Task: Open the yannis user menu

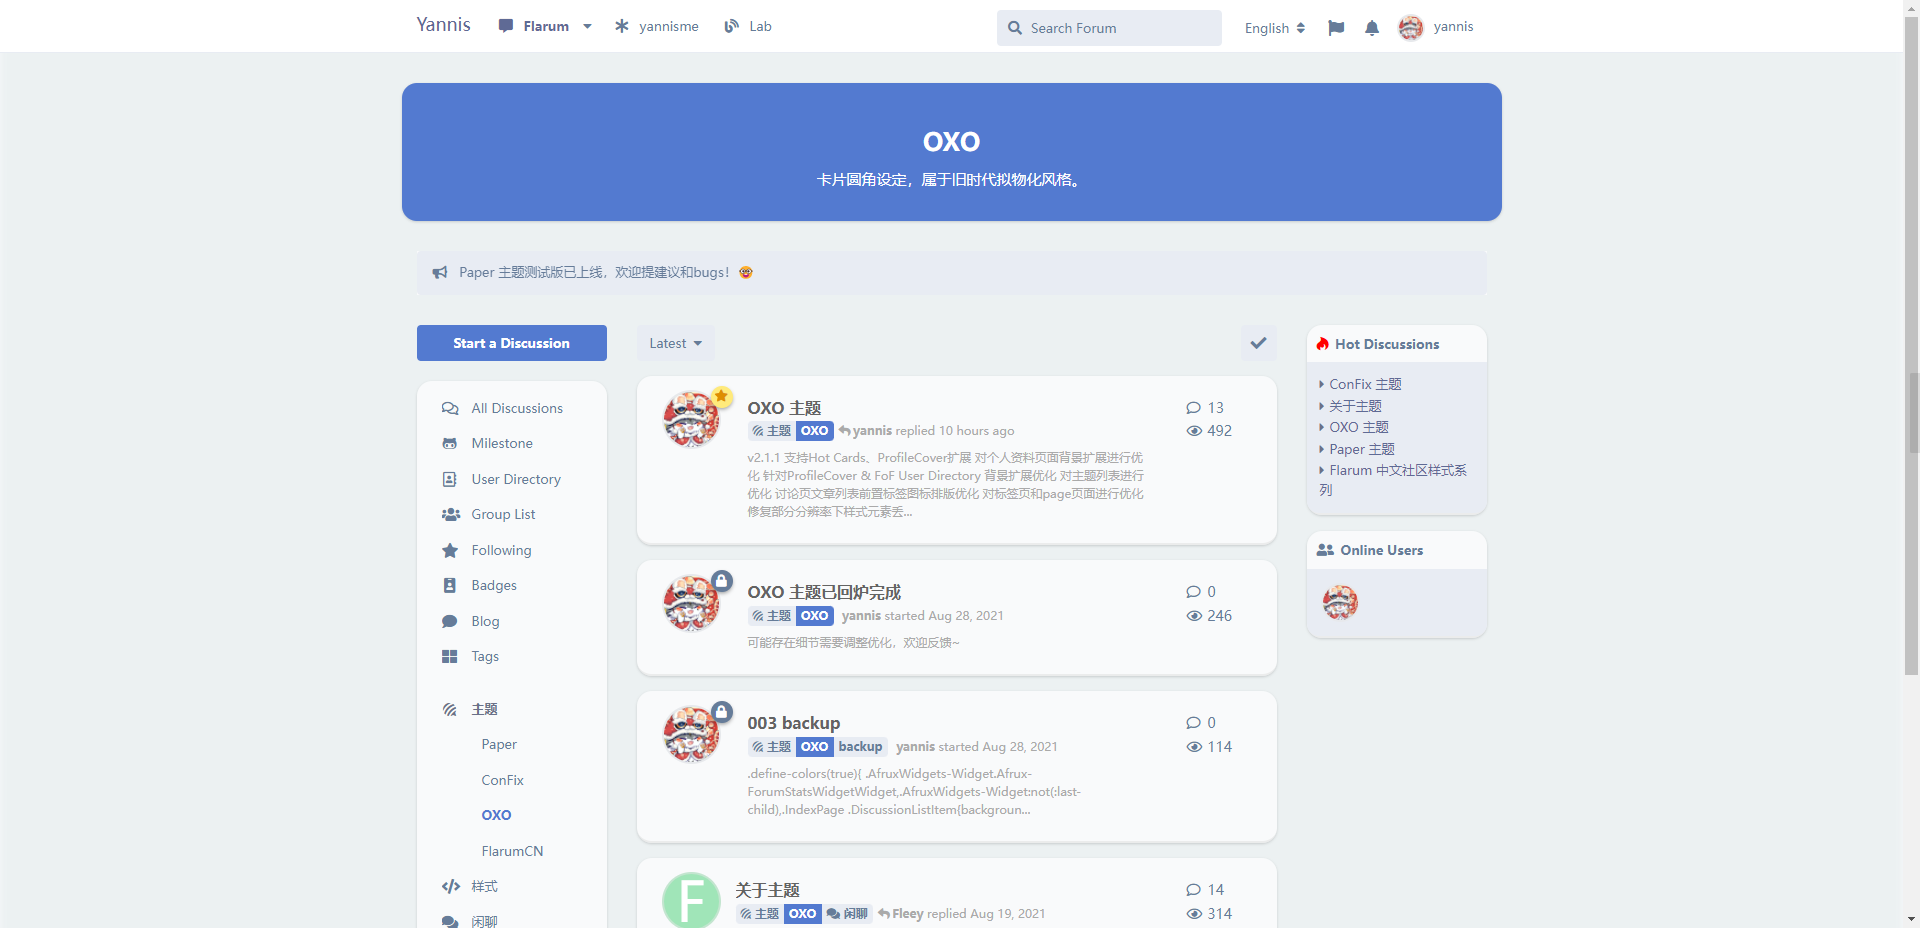Action: point(1436,27)
